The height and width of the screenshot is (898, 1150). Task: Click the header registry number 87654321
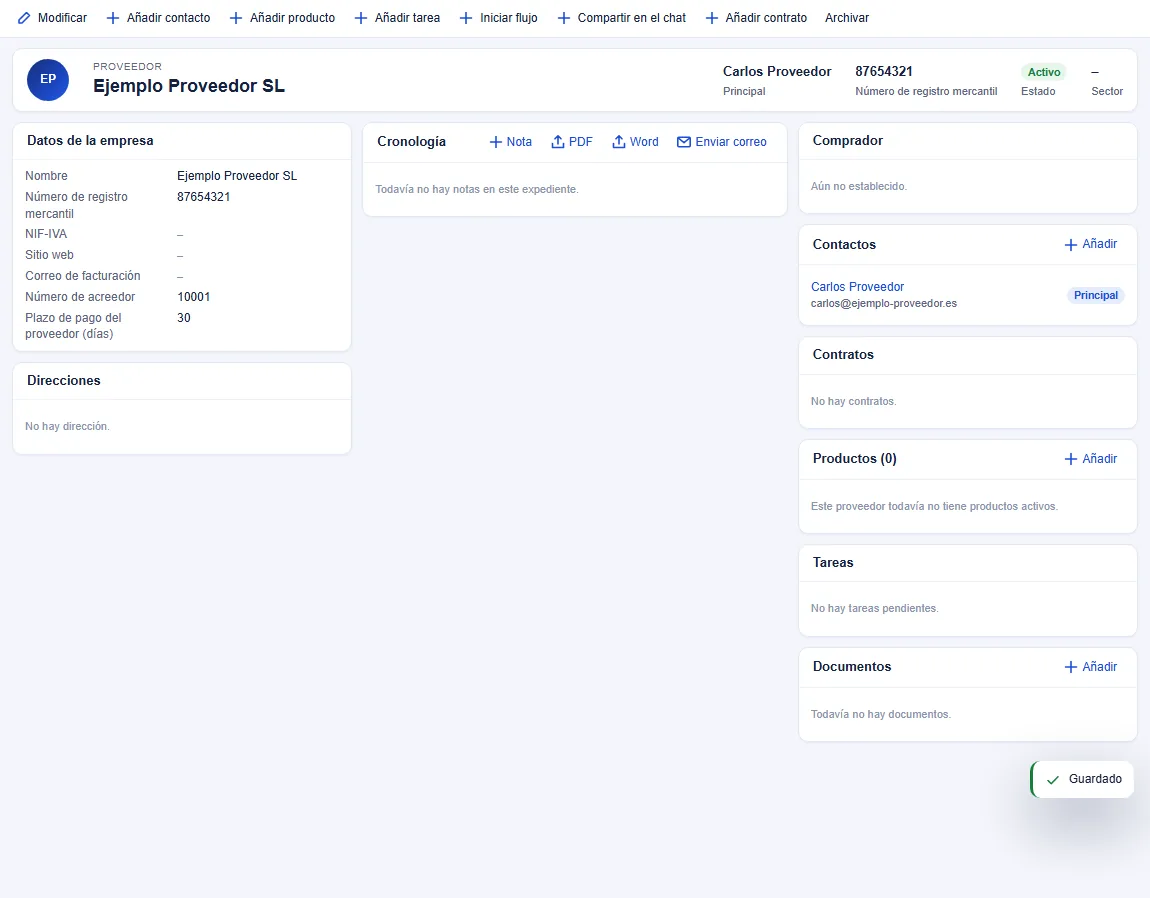884,71
